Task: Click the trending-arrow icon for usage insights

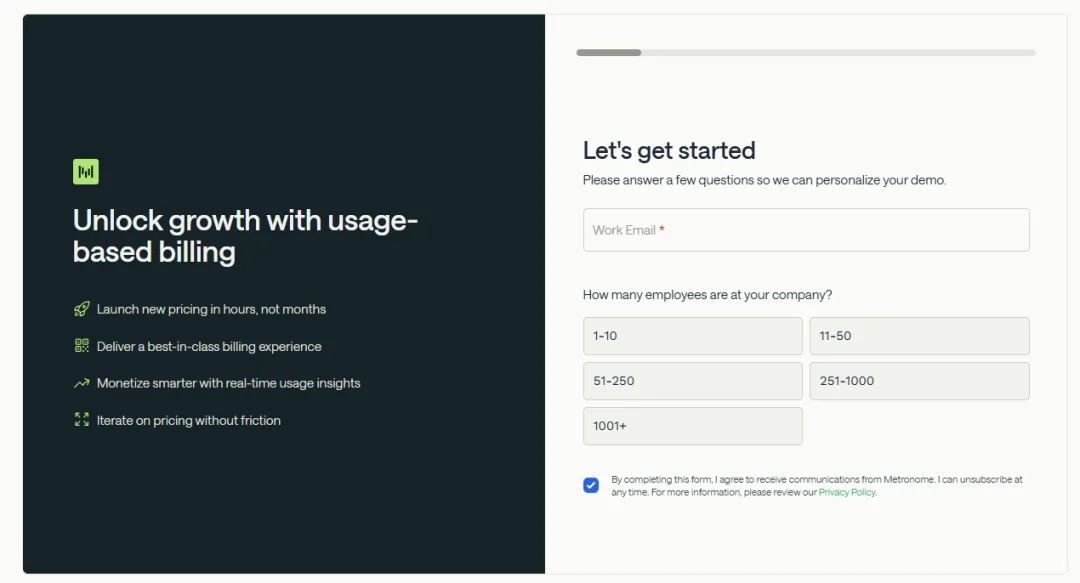Action: click(x=82, y=382)
